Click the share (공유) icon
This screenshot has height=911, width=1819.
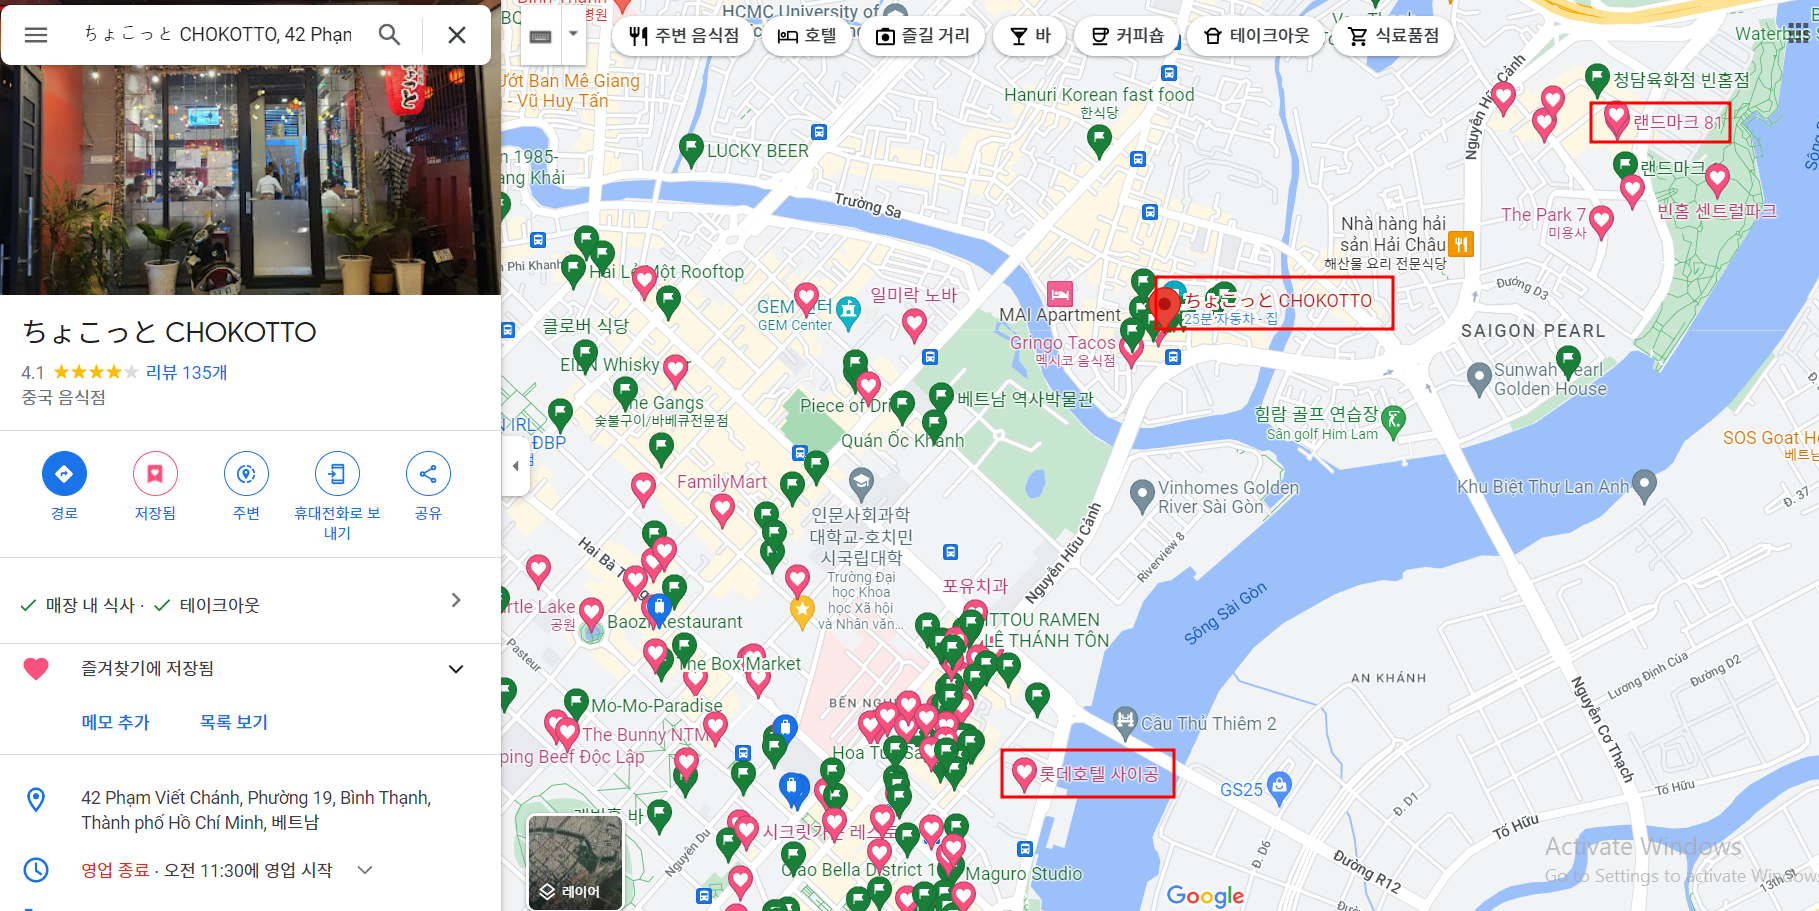[x=428, y=473]
